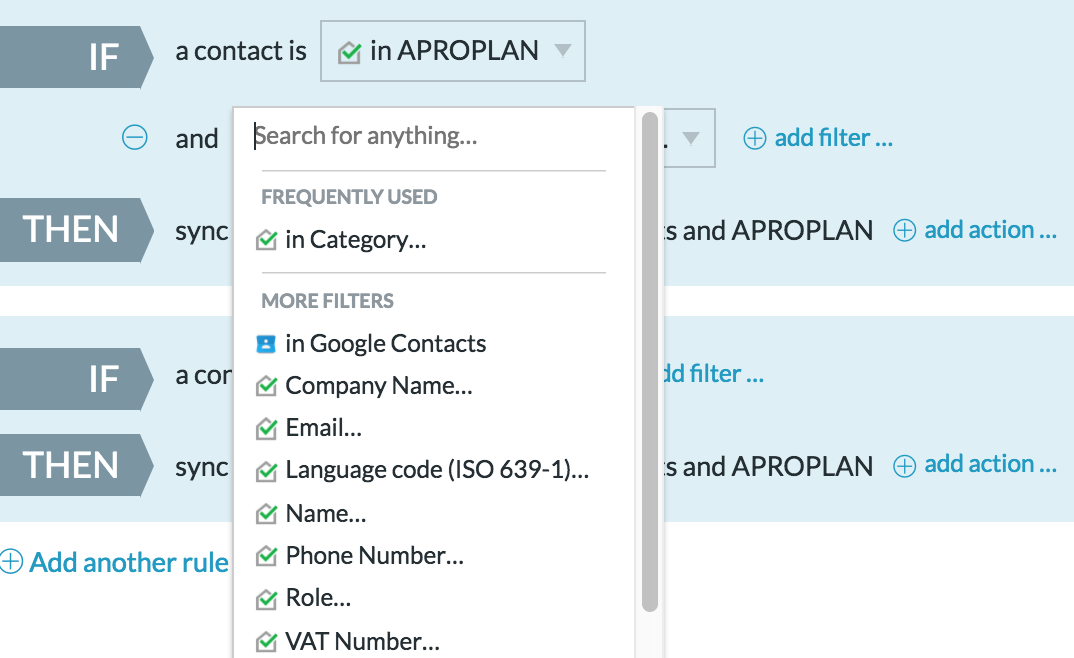Click the check icon next to 'Email...'
Screen dimensions: 1074x658
tap(266, 429)
